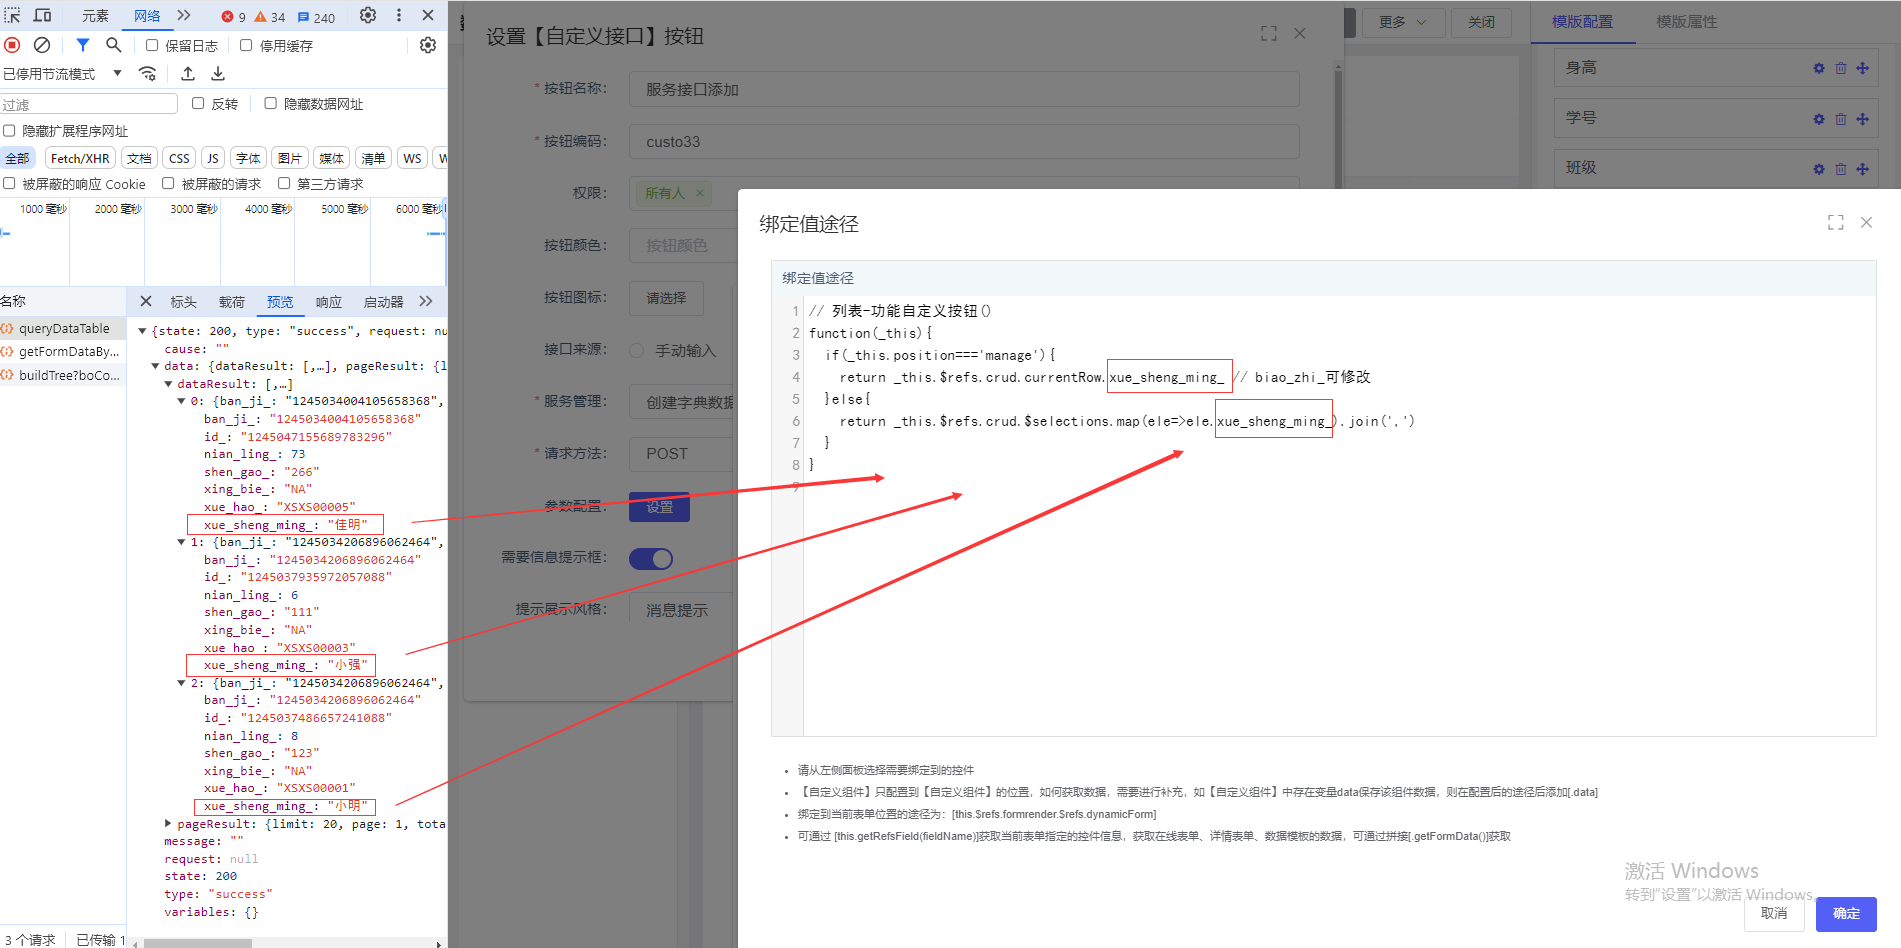Stop recording network log
1901x948 pixels.
click(x=12, y=45)
